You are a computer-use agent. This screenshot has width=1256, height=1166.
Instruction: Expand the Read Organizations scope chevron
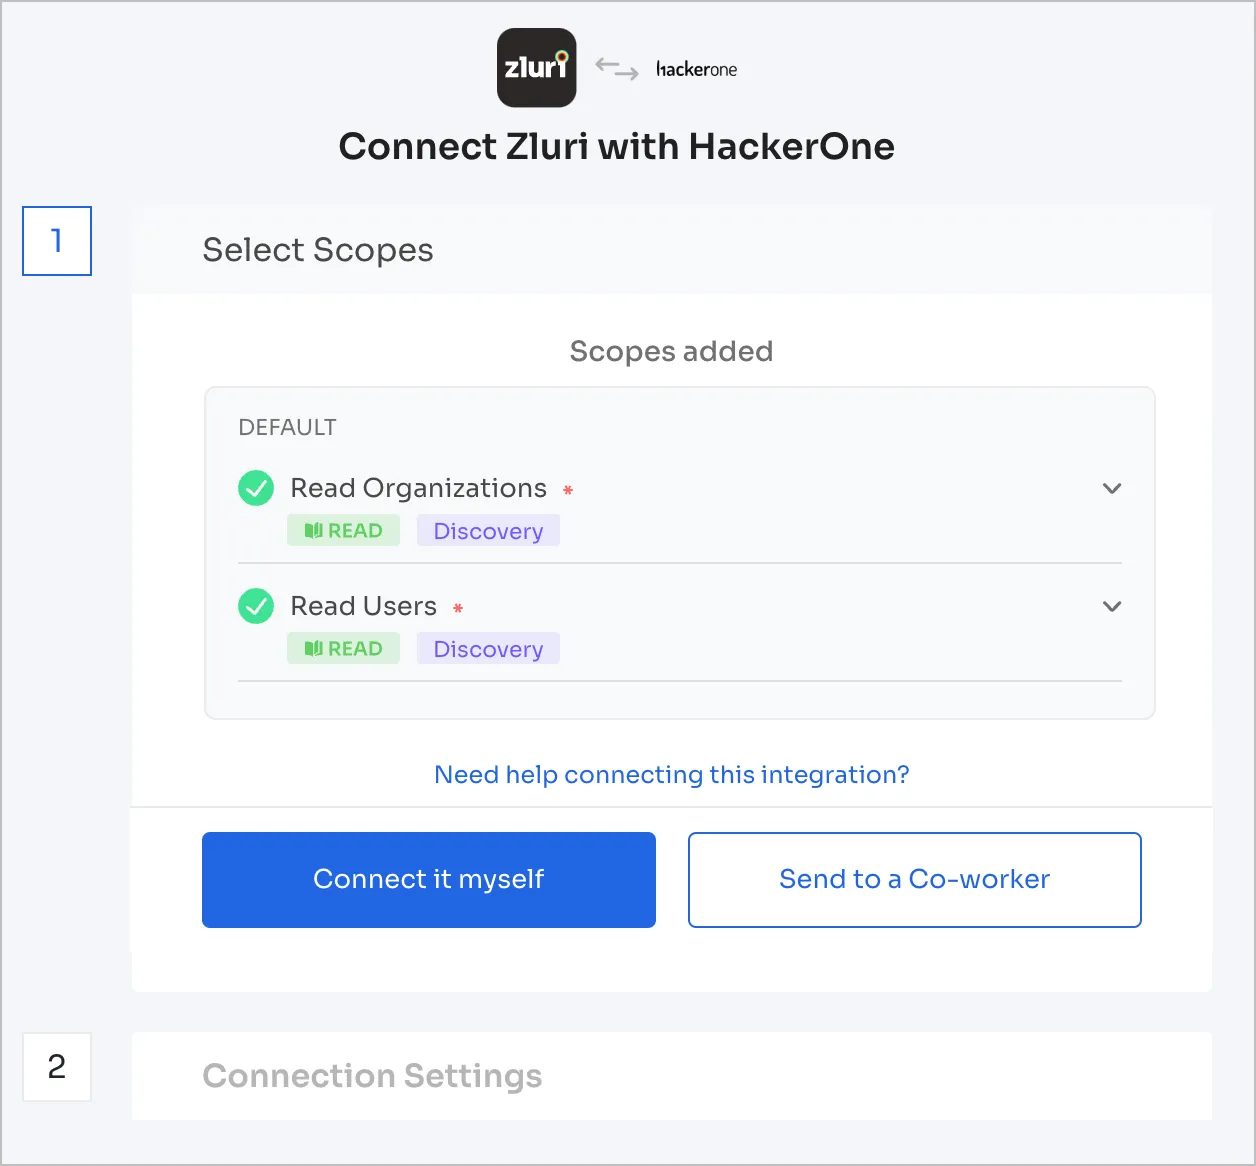(1112, 489)
